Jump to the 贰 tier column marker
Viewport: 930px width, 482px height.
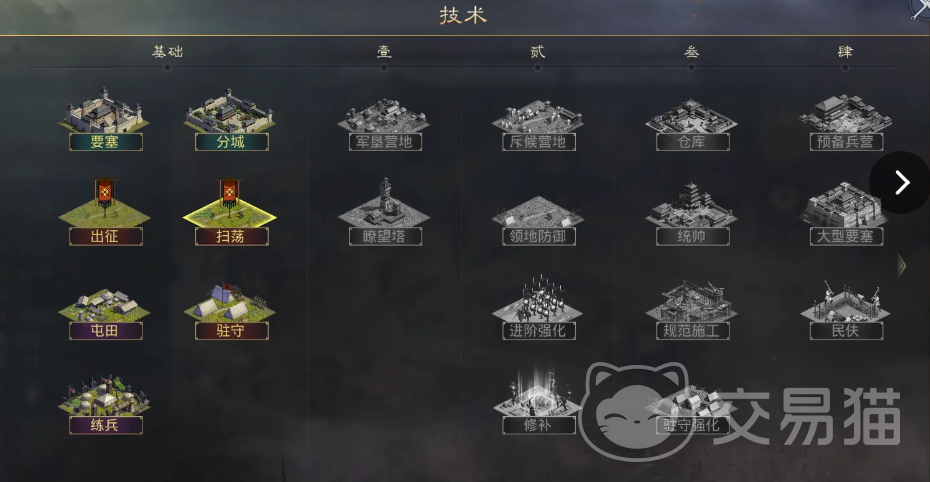click(x=537, y=52)
